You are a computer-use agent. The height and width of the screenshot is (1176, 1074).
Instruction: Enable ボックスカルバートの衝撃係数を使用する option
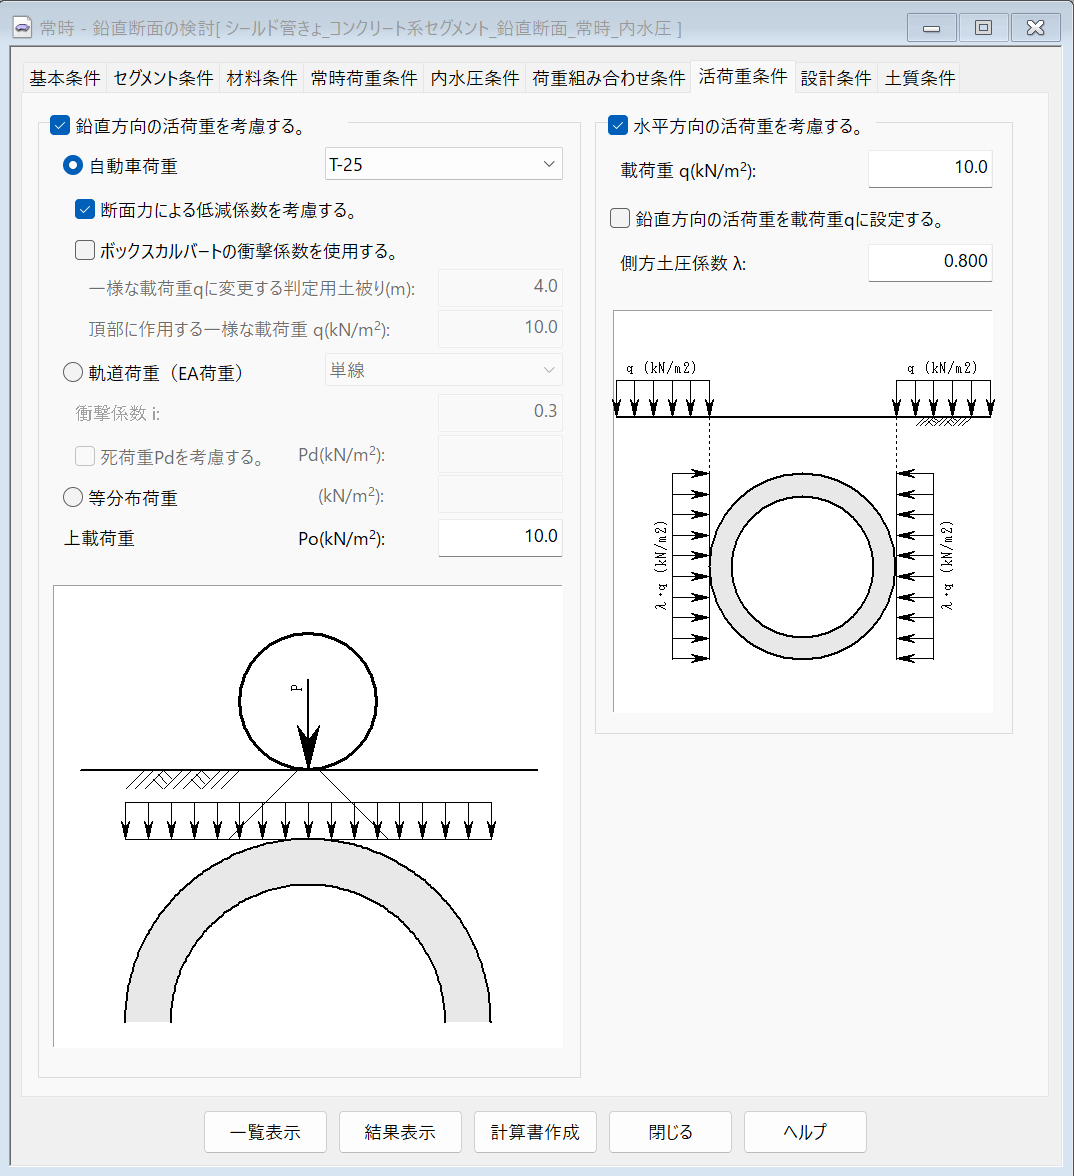tap(85, 251)
